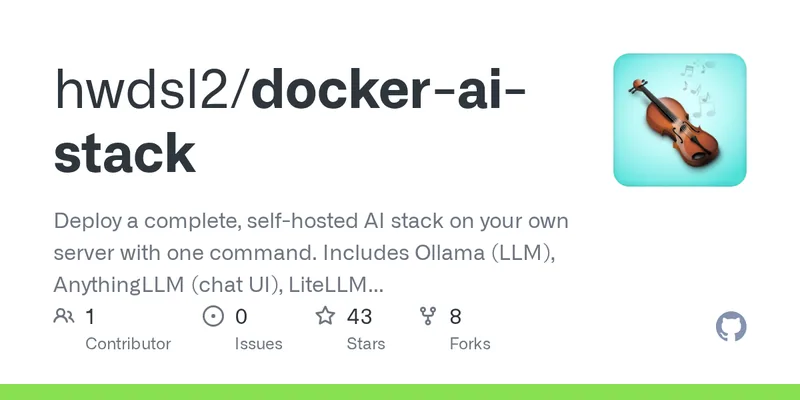Select the Stars label
800x400 pixels.
point(366,344)
